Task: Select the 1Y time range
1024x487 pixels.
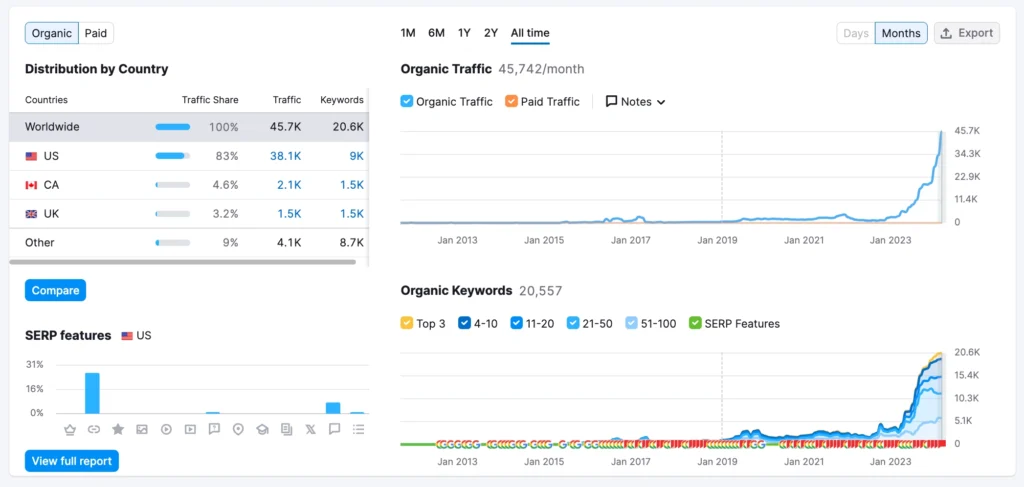Action: (x=464, y=33)
